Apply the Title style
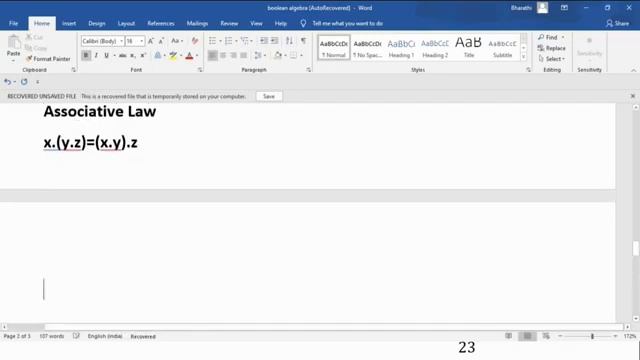Viewport: 640px width, 360px height. tap(469, 48)
